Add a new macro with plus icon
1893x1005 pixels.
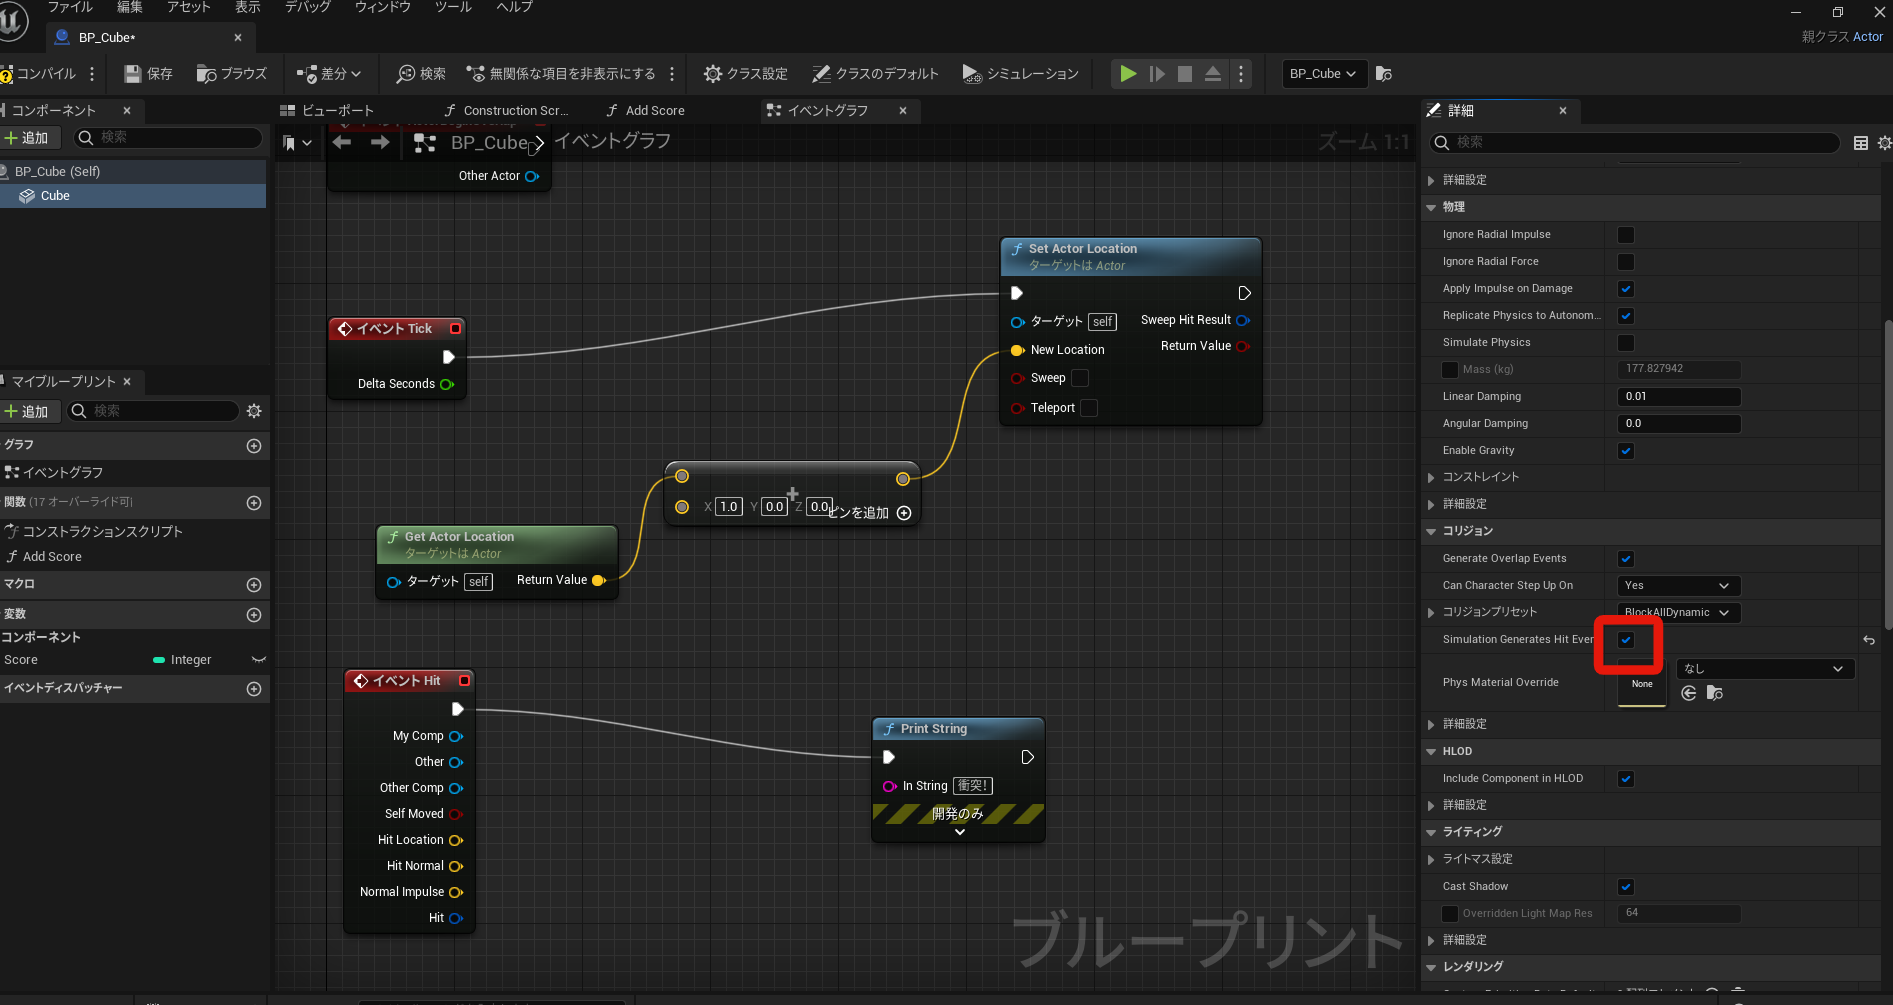[254, 585]
